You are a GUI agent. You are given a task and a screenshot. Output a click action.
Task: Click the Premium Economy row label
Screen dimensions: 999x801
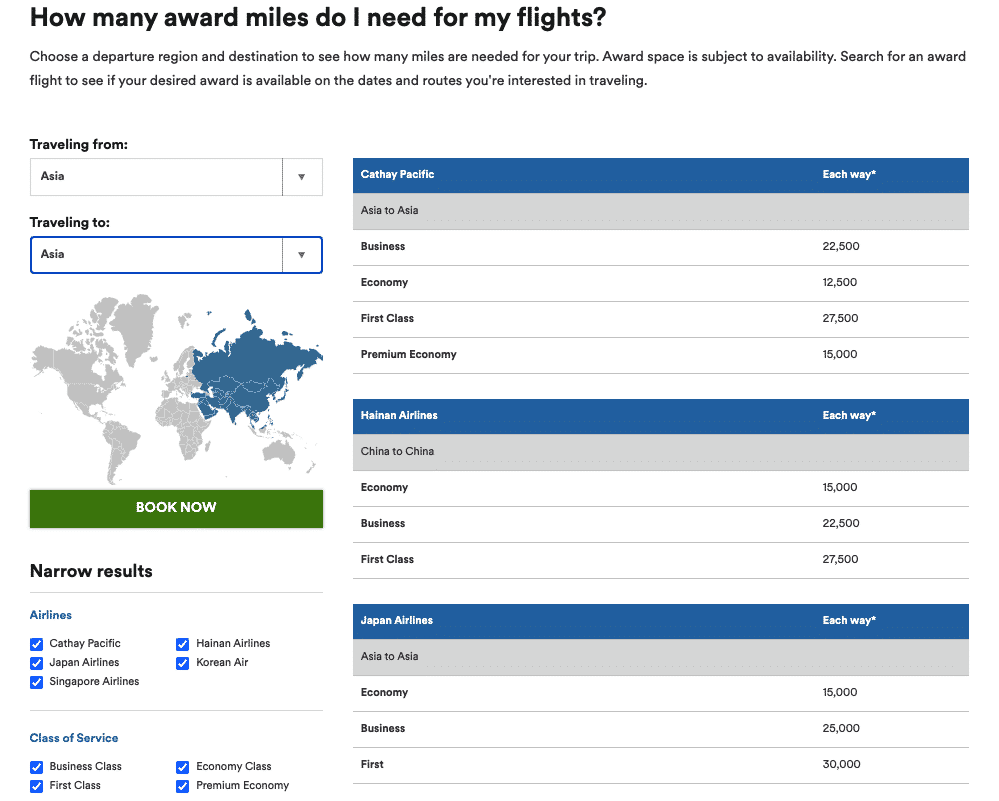pos(408,355)
